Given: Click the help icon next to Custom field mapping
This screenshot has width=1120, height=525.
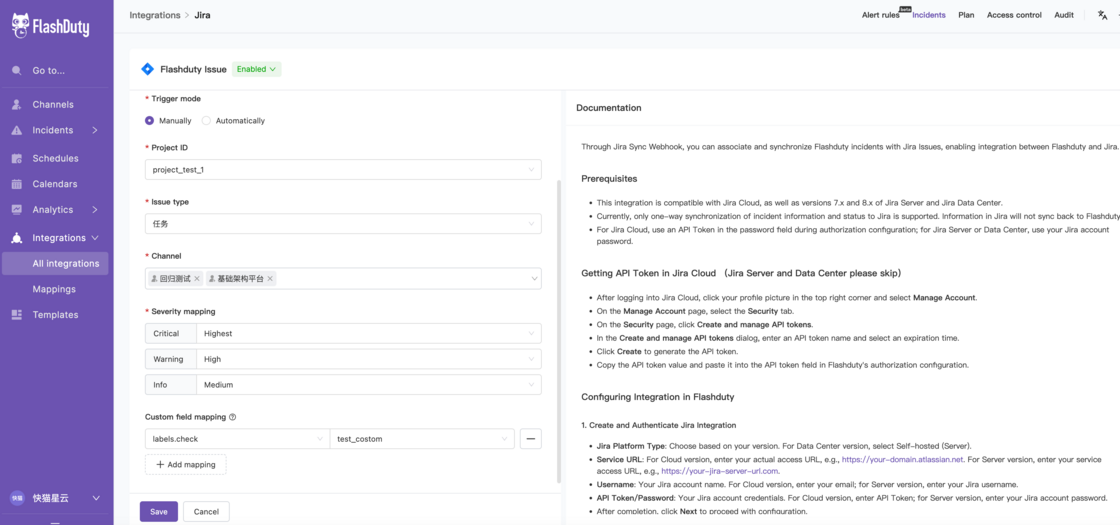Looking at the screenshot, I should point(233,417).
